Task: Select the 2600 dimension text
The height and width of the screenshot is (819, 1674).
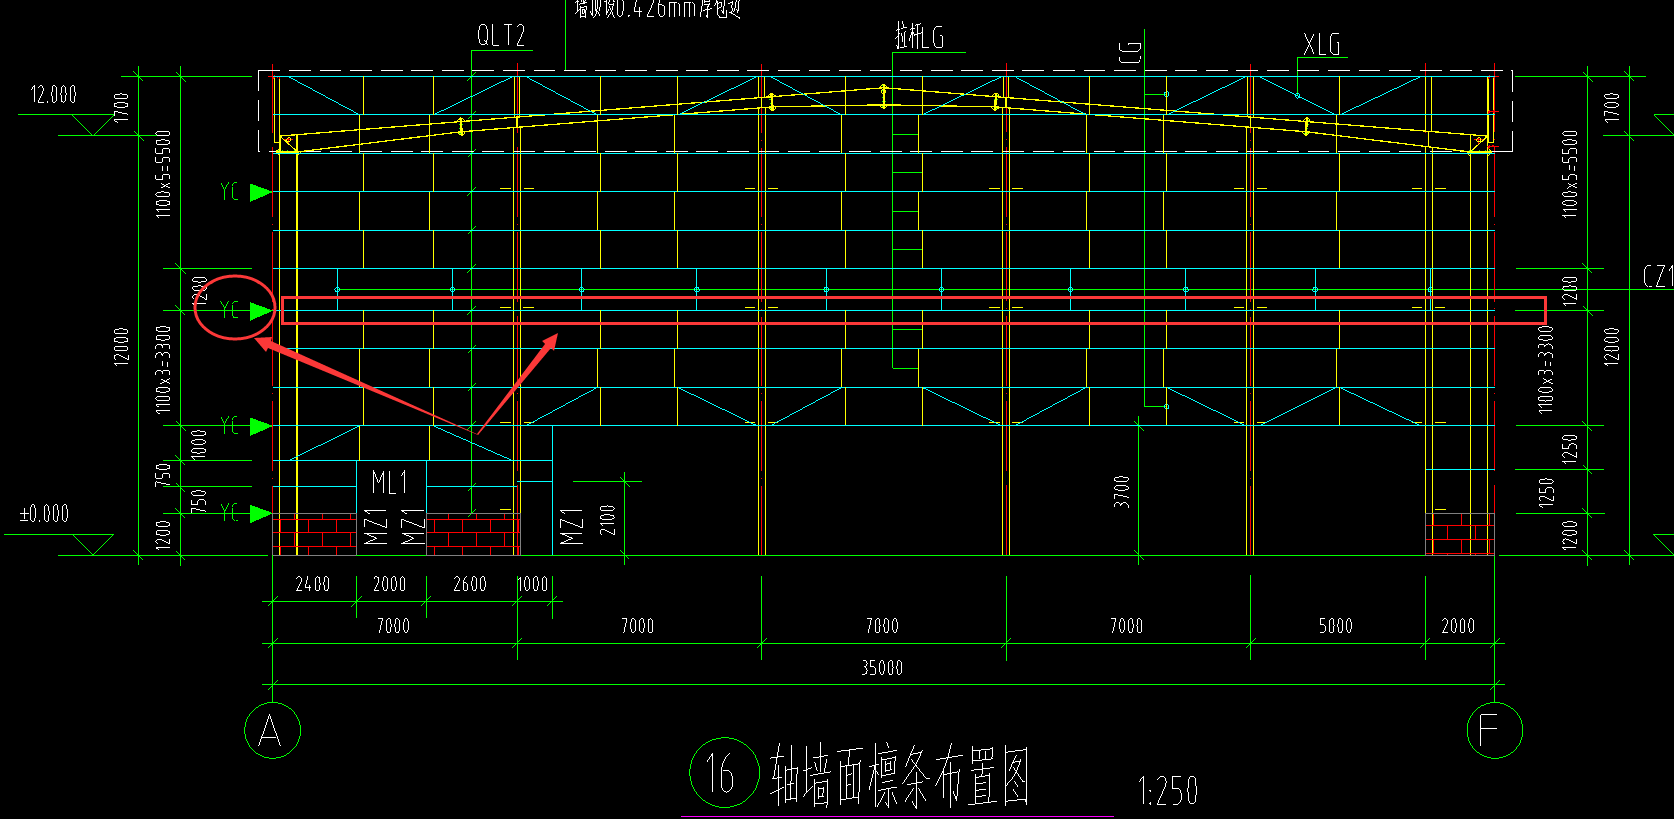Action: coord(470,584)
